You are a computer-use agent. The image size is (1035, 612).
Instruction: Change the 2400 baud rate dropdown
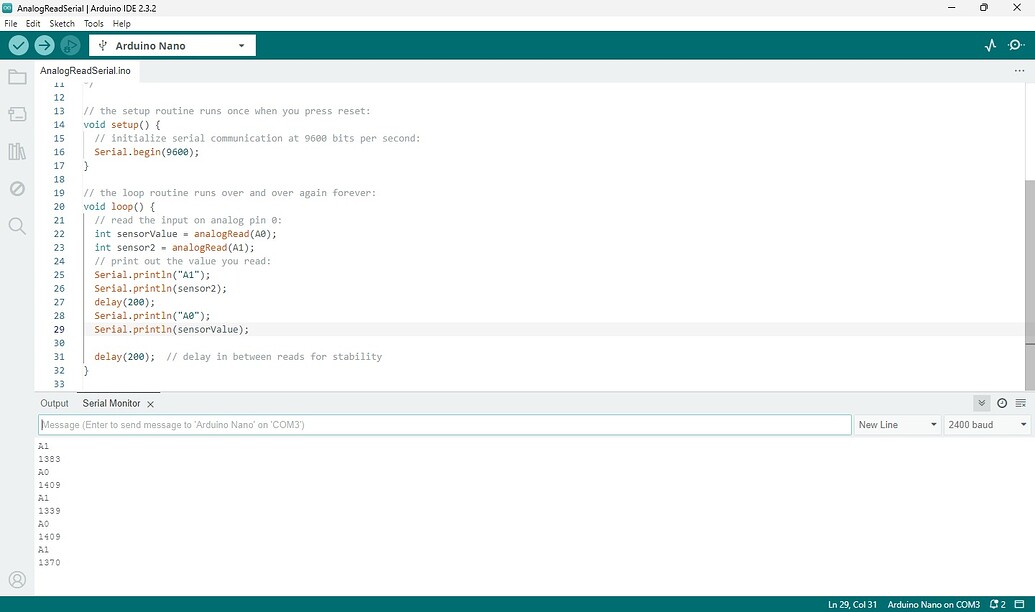point(986,424)
